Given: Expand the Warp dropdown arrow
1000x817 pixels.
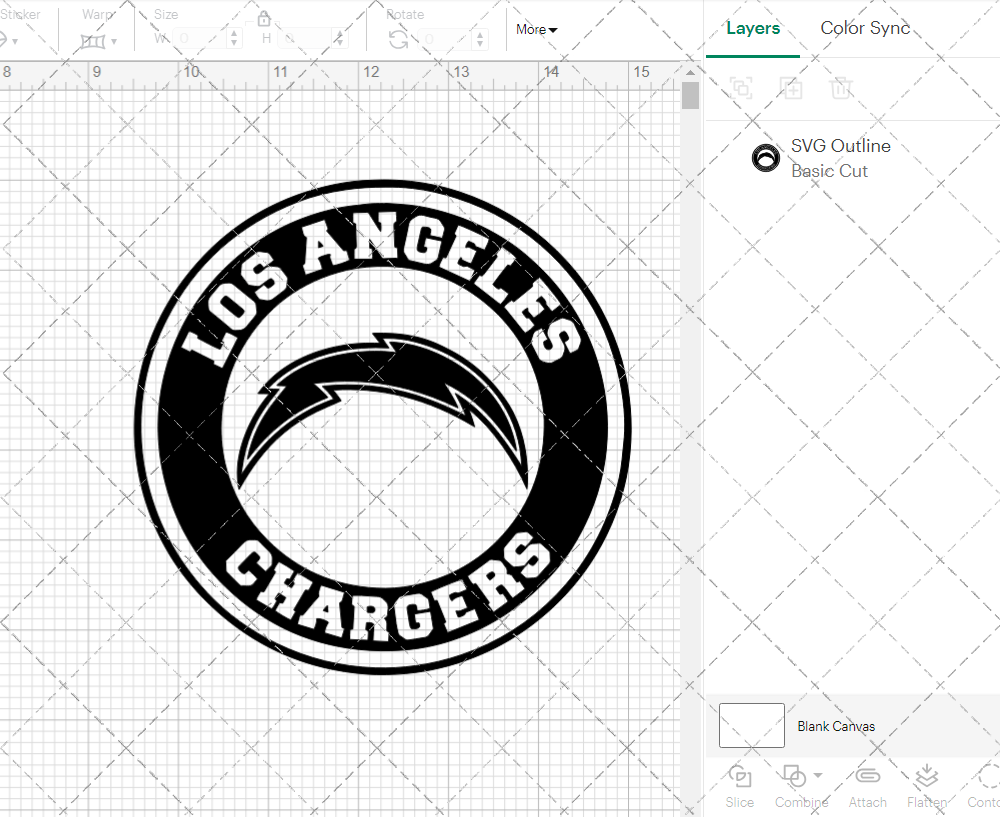Looking at the screenshot, I should click(x=114, y=41).
